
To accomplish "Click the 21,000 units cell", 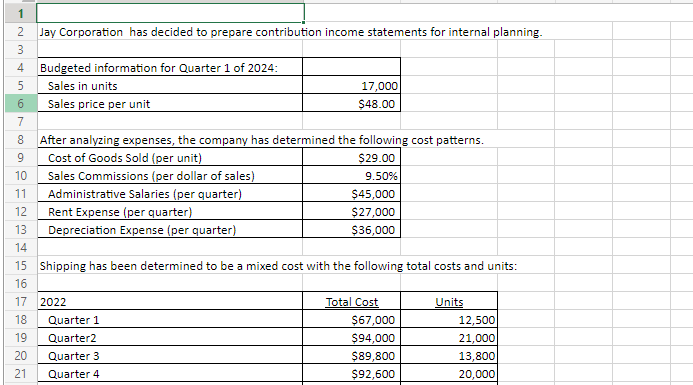I will (449, 338).
